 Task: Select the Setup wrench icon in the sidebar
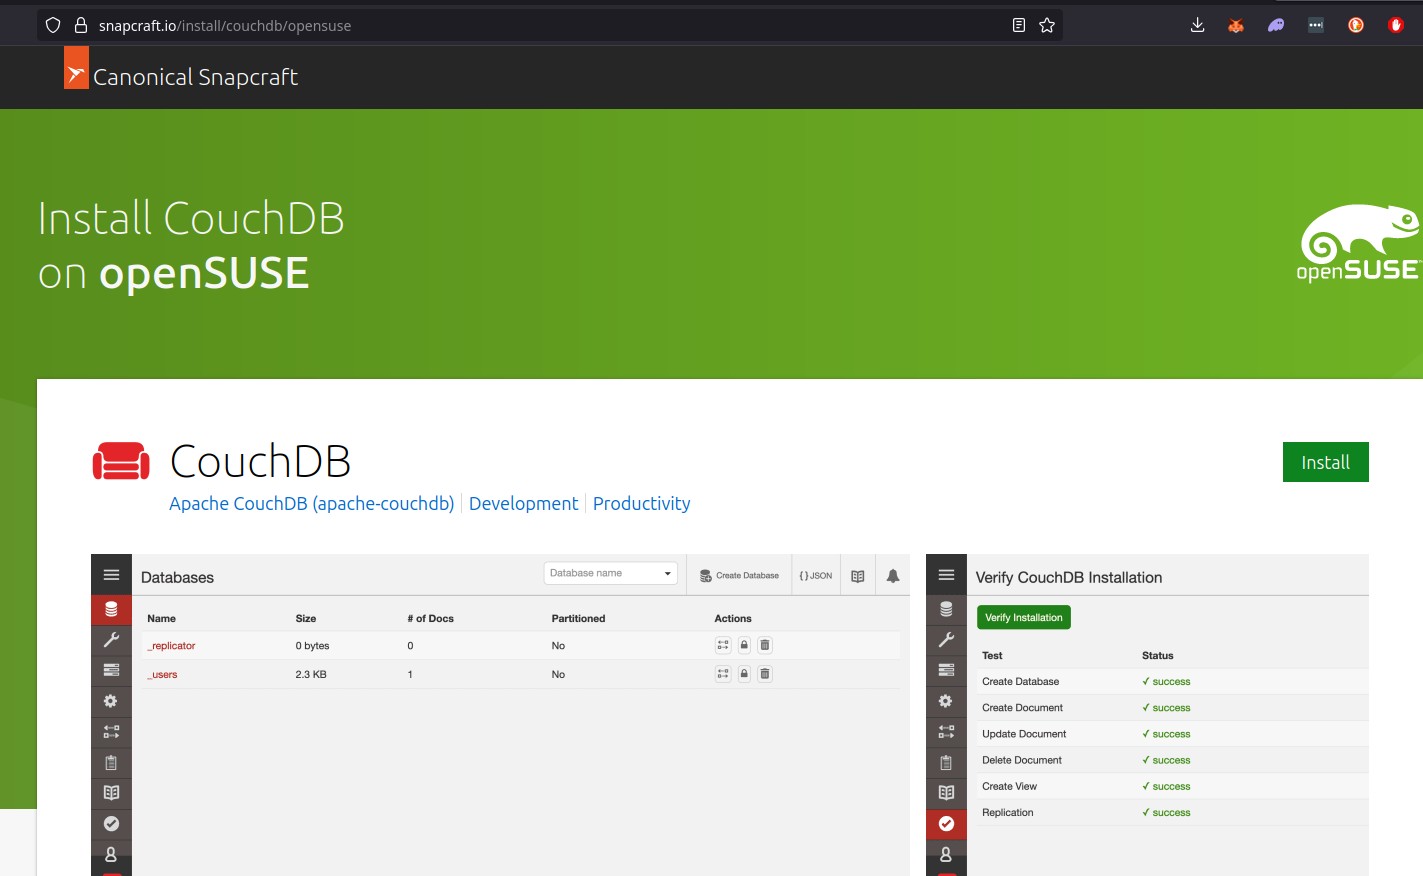click(111, 640)
